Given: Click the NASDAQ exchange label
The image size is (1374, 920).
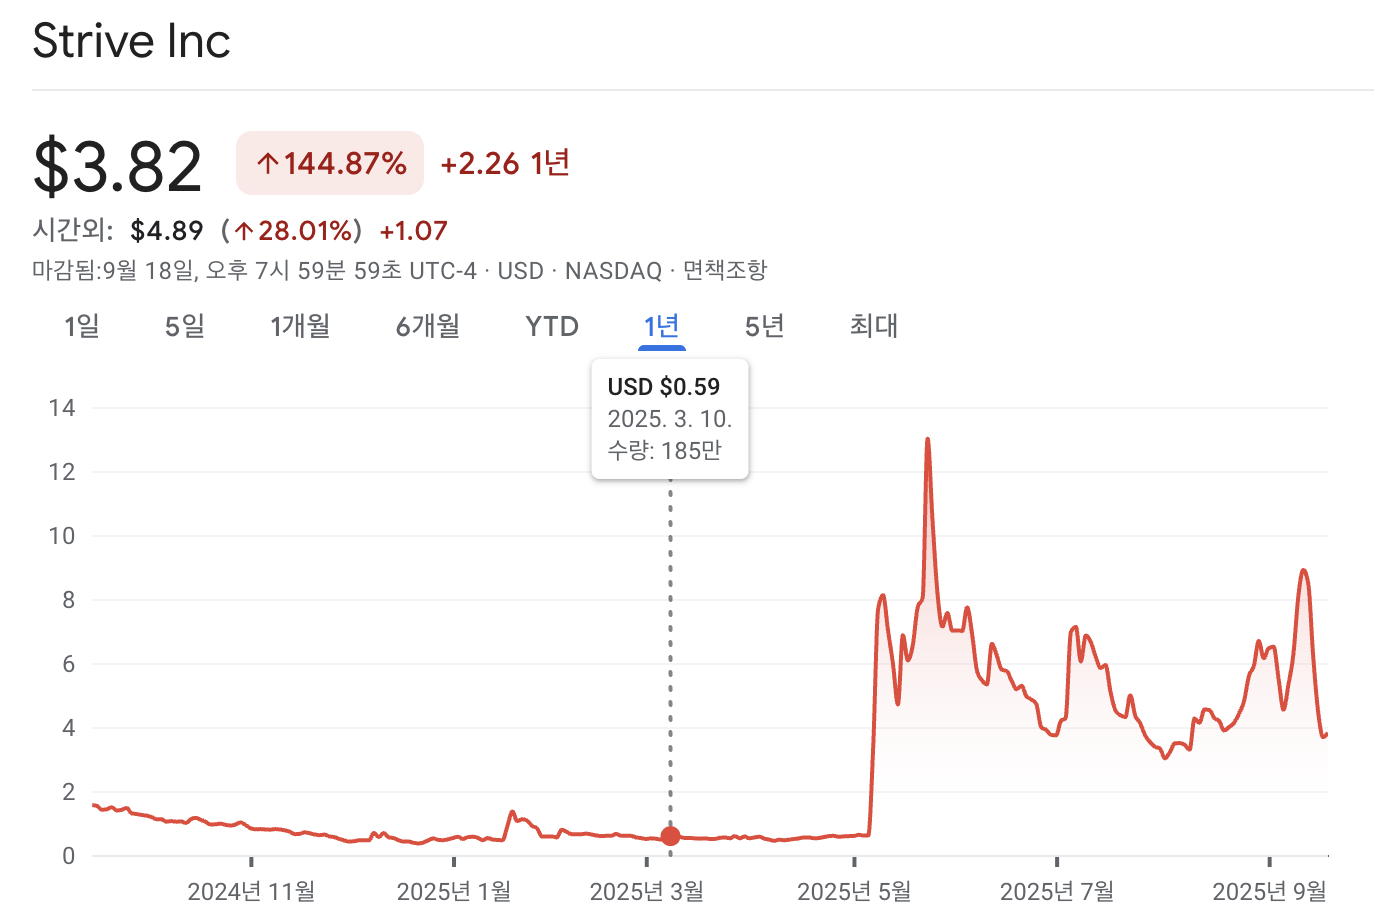Looking at the screenshot, I should 611,270.
